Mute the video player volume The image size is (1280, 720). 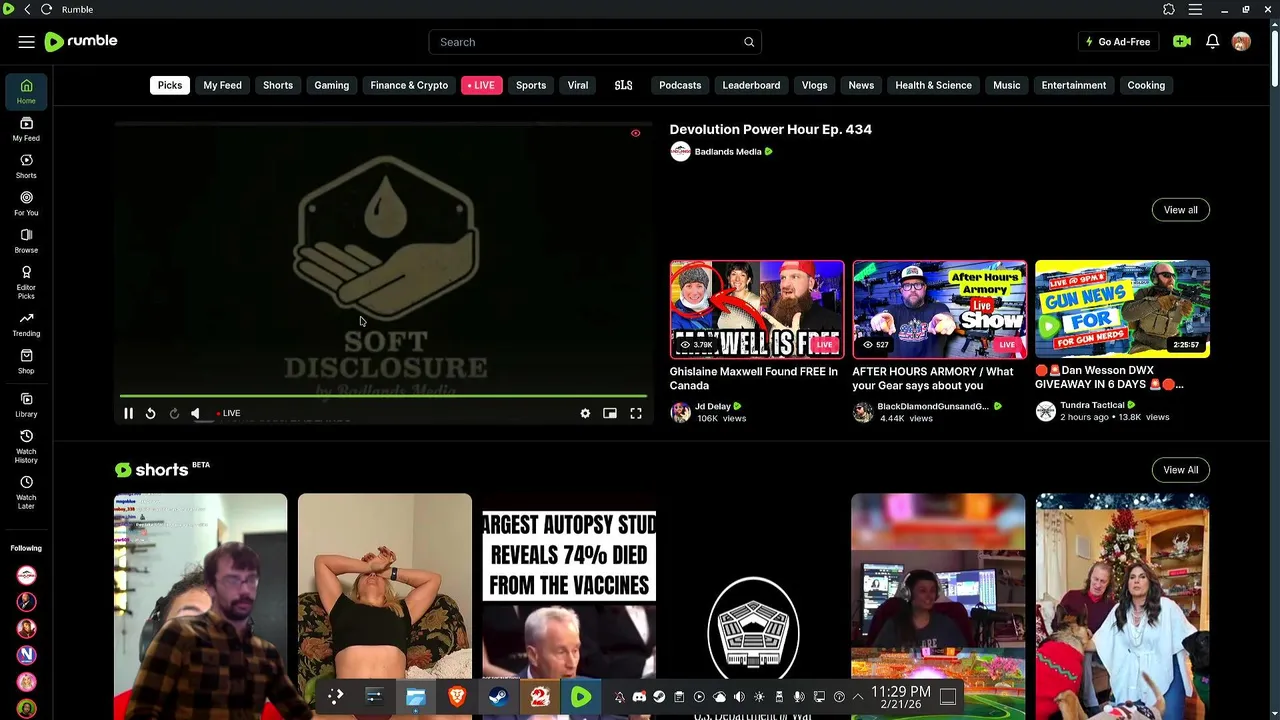196,413
